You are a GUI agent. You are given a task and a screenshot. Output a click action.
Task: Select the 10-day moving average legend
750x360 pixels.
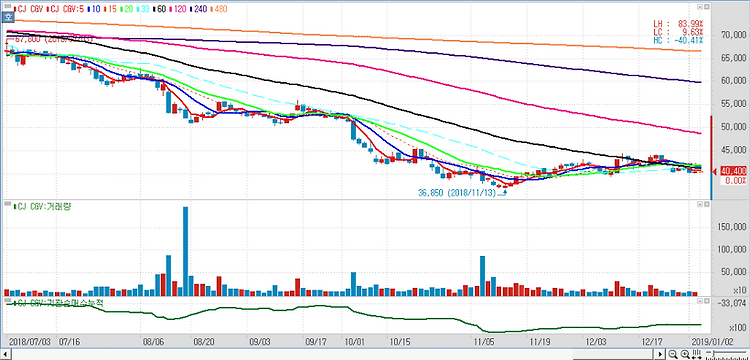[x=95, y=9]
